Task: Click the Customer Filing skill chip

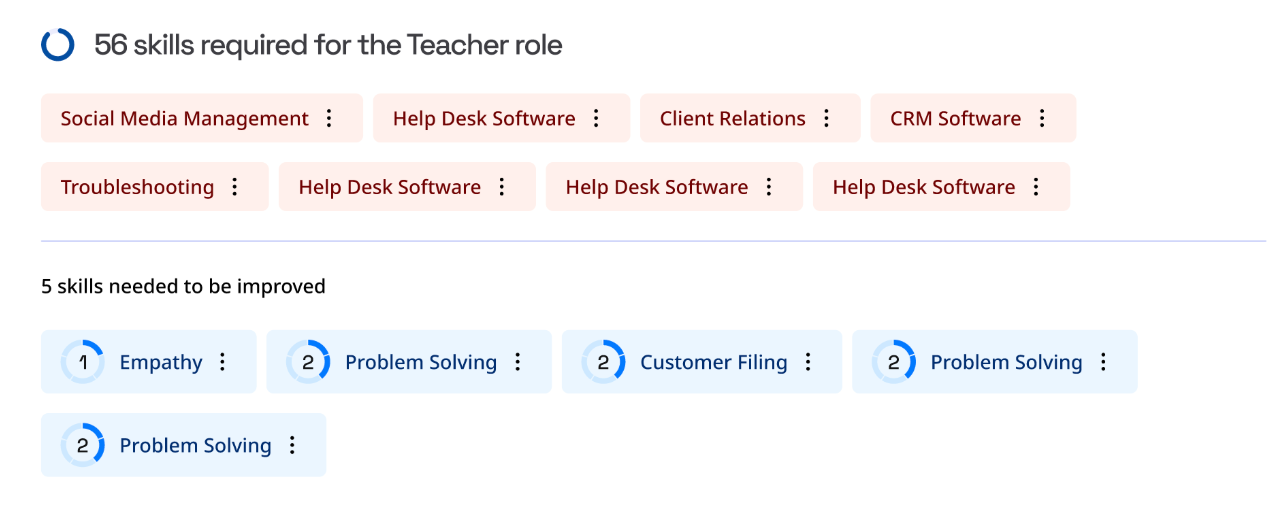Action: [713, 362]
